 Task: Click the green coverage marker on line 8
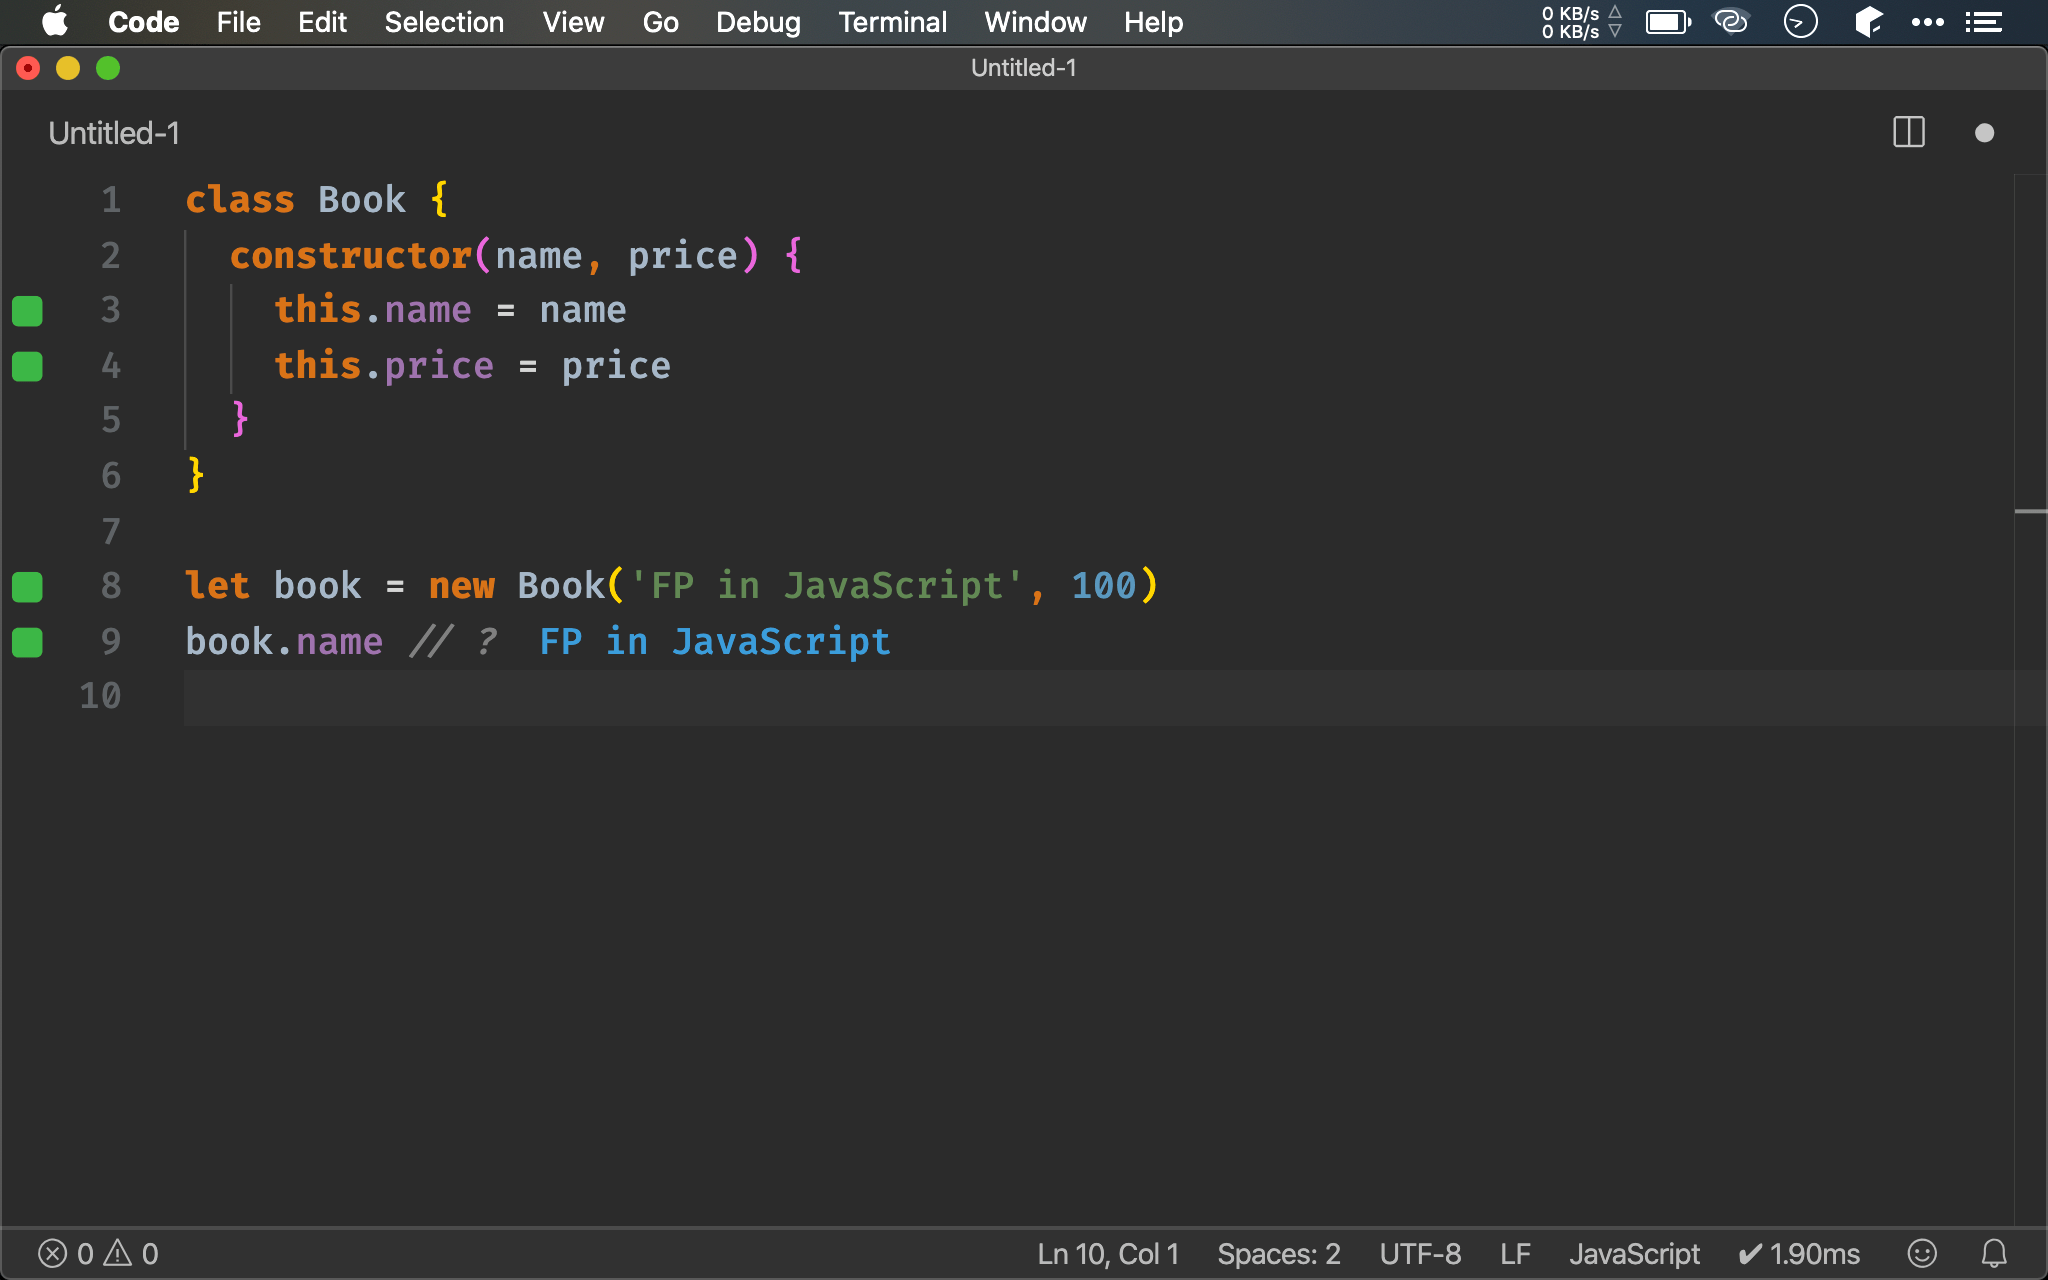point(28,587)
